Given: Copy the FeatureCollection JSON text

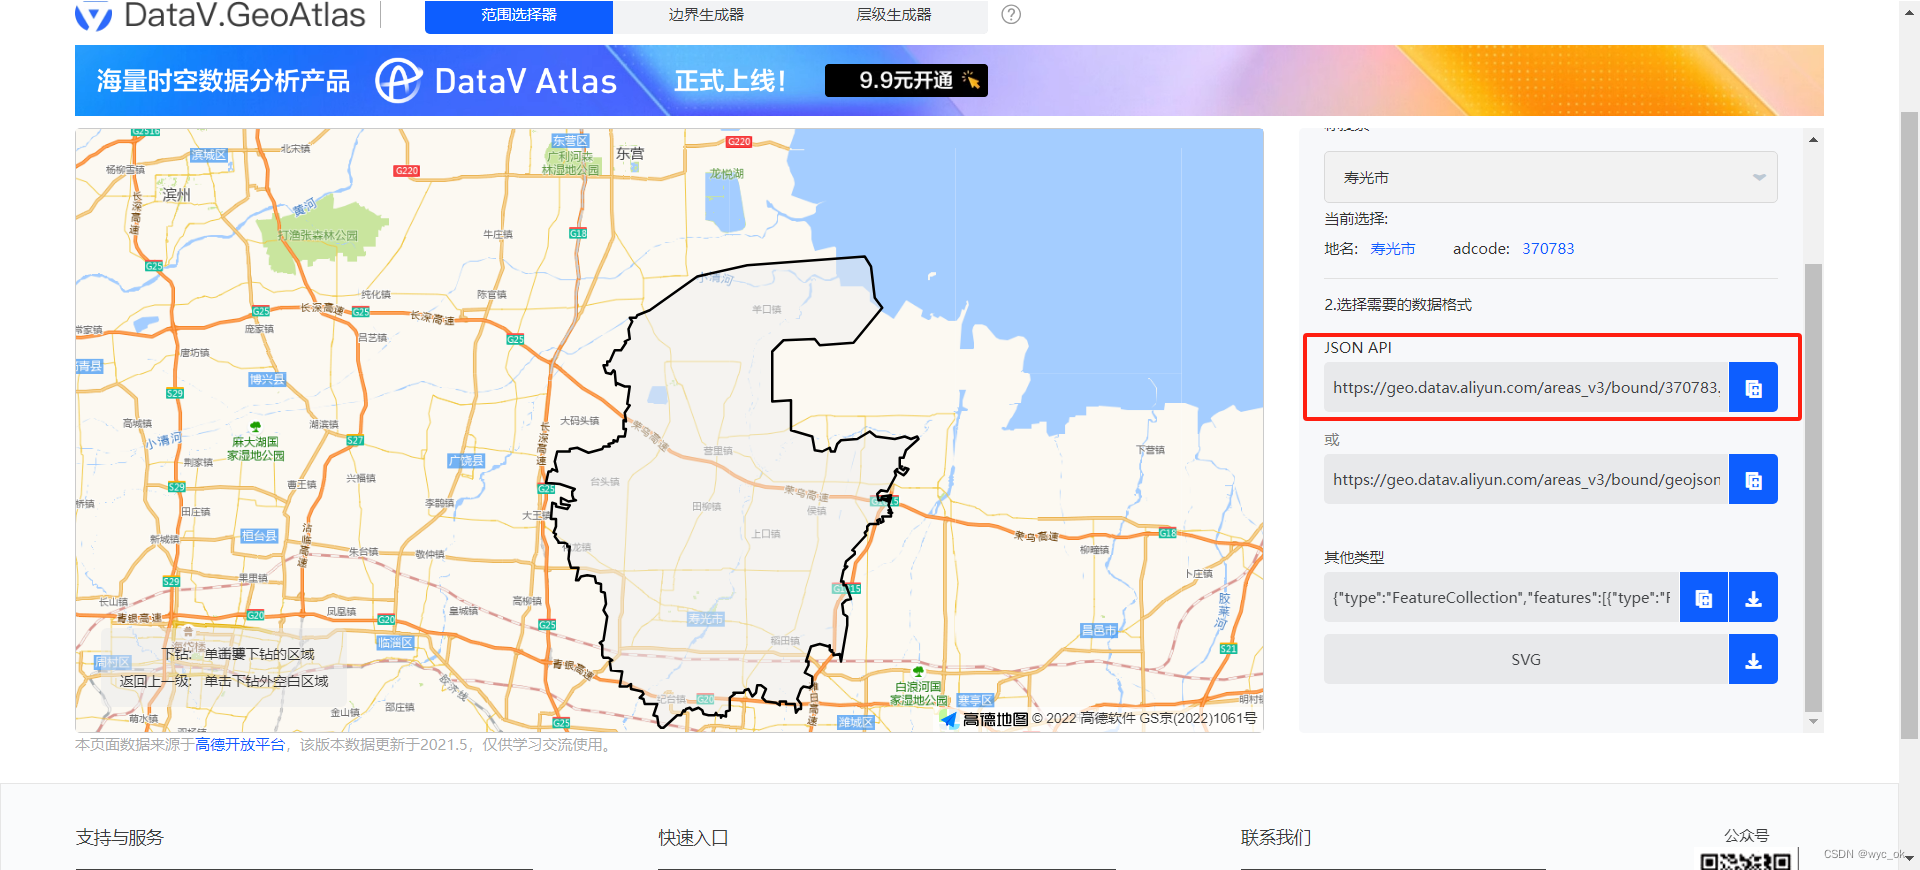Looking at the screenshot, I should 1704,598.
